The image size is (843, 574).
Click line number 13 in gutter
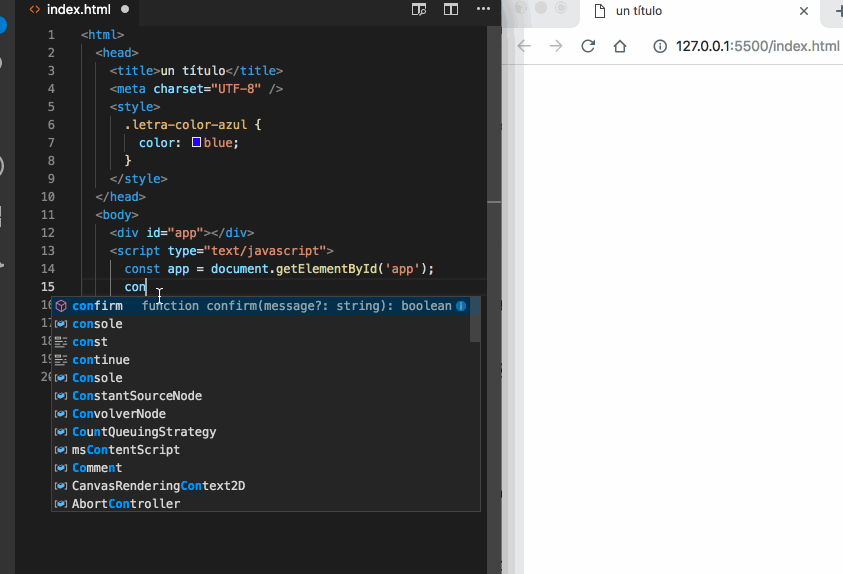[x=48, y=250]
